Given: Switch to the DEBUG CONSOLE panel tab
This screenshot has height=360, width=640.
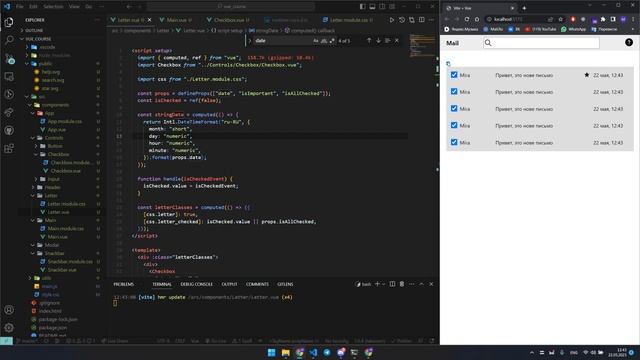Looking at the screenshot, I should 197,284.
